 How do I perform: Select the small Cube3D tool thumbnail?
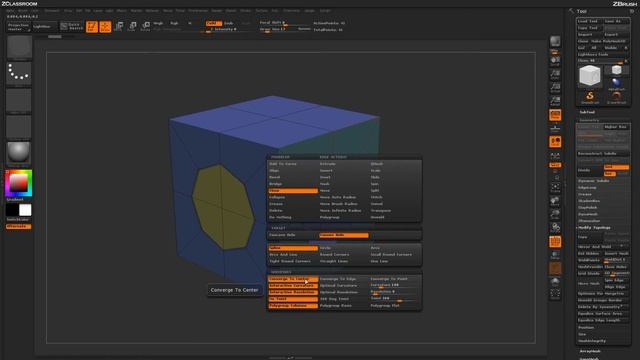click(x=616, y=70)
